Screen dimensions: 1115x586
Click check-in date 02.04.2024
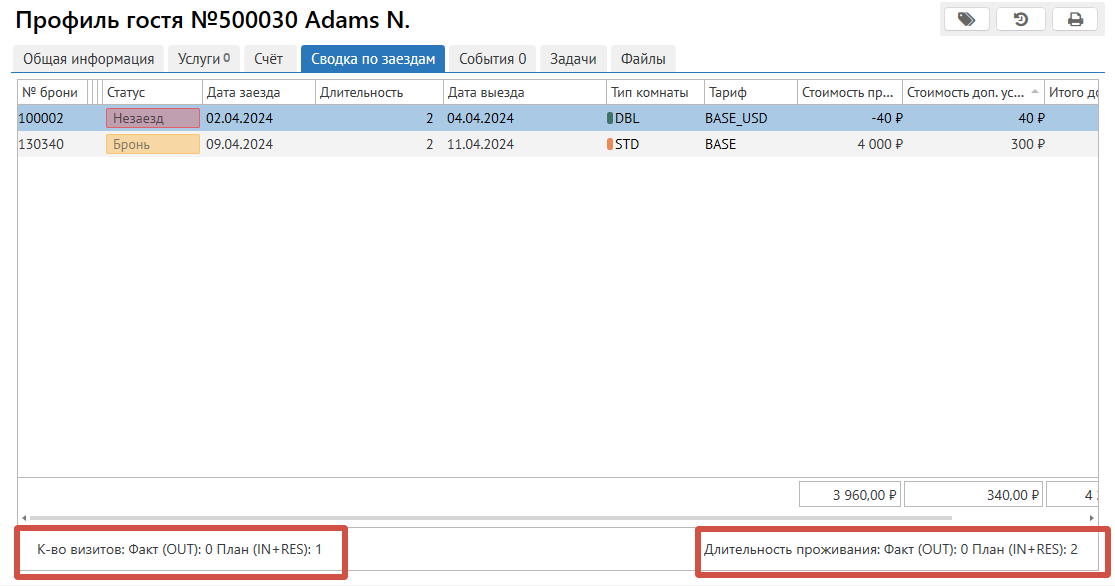pos(240,119)
